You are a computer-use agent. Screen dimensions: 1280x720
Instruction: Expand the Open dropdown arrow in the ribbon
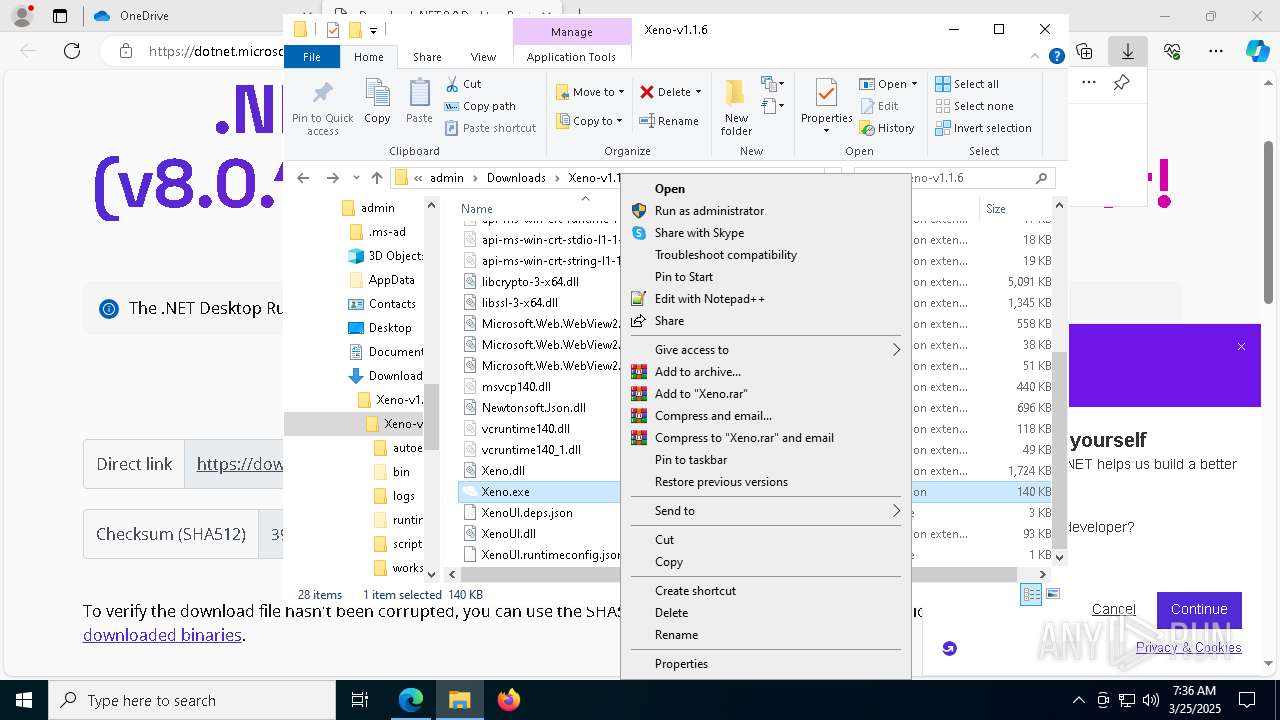(913, 84)
